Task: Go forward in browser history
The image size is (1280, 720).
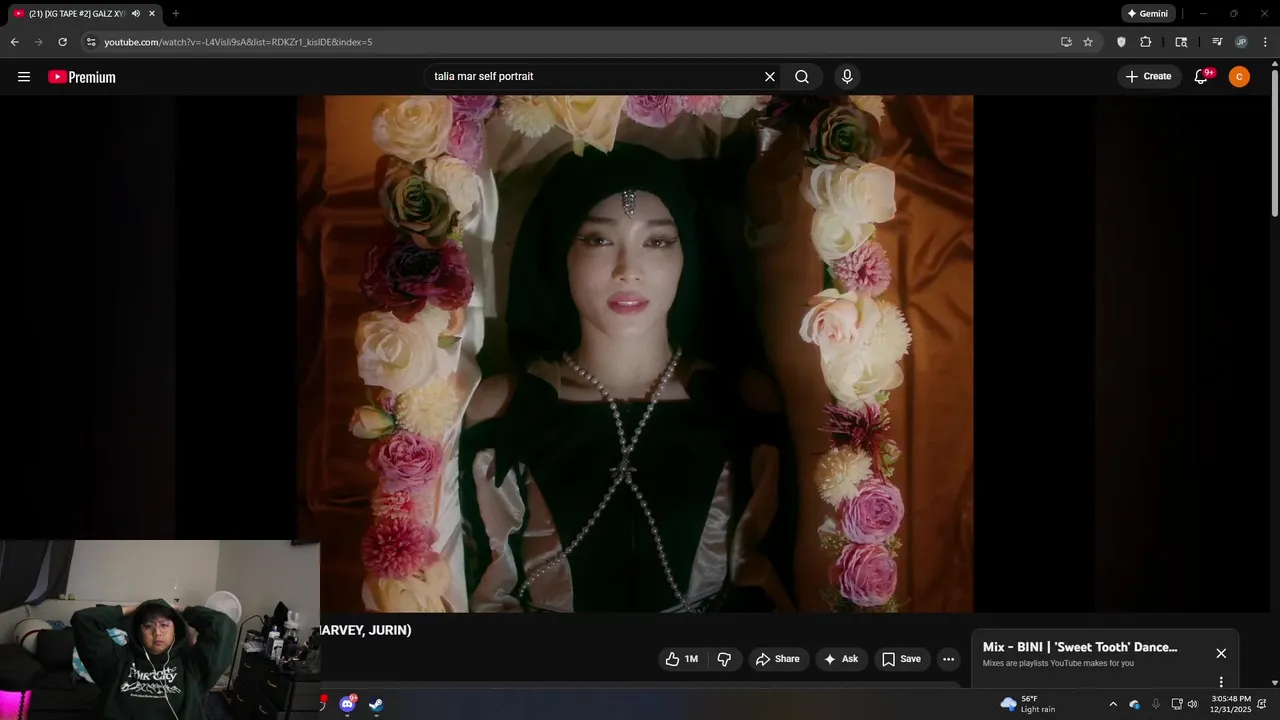Action: point(39,42)
